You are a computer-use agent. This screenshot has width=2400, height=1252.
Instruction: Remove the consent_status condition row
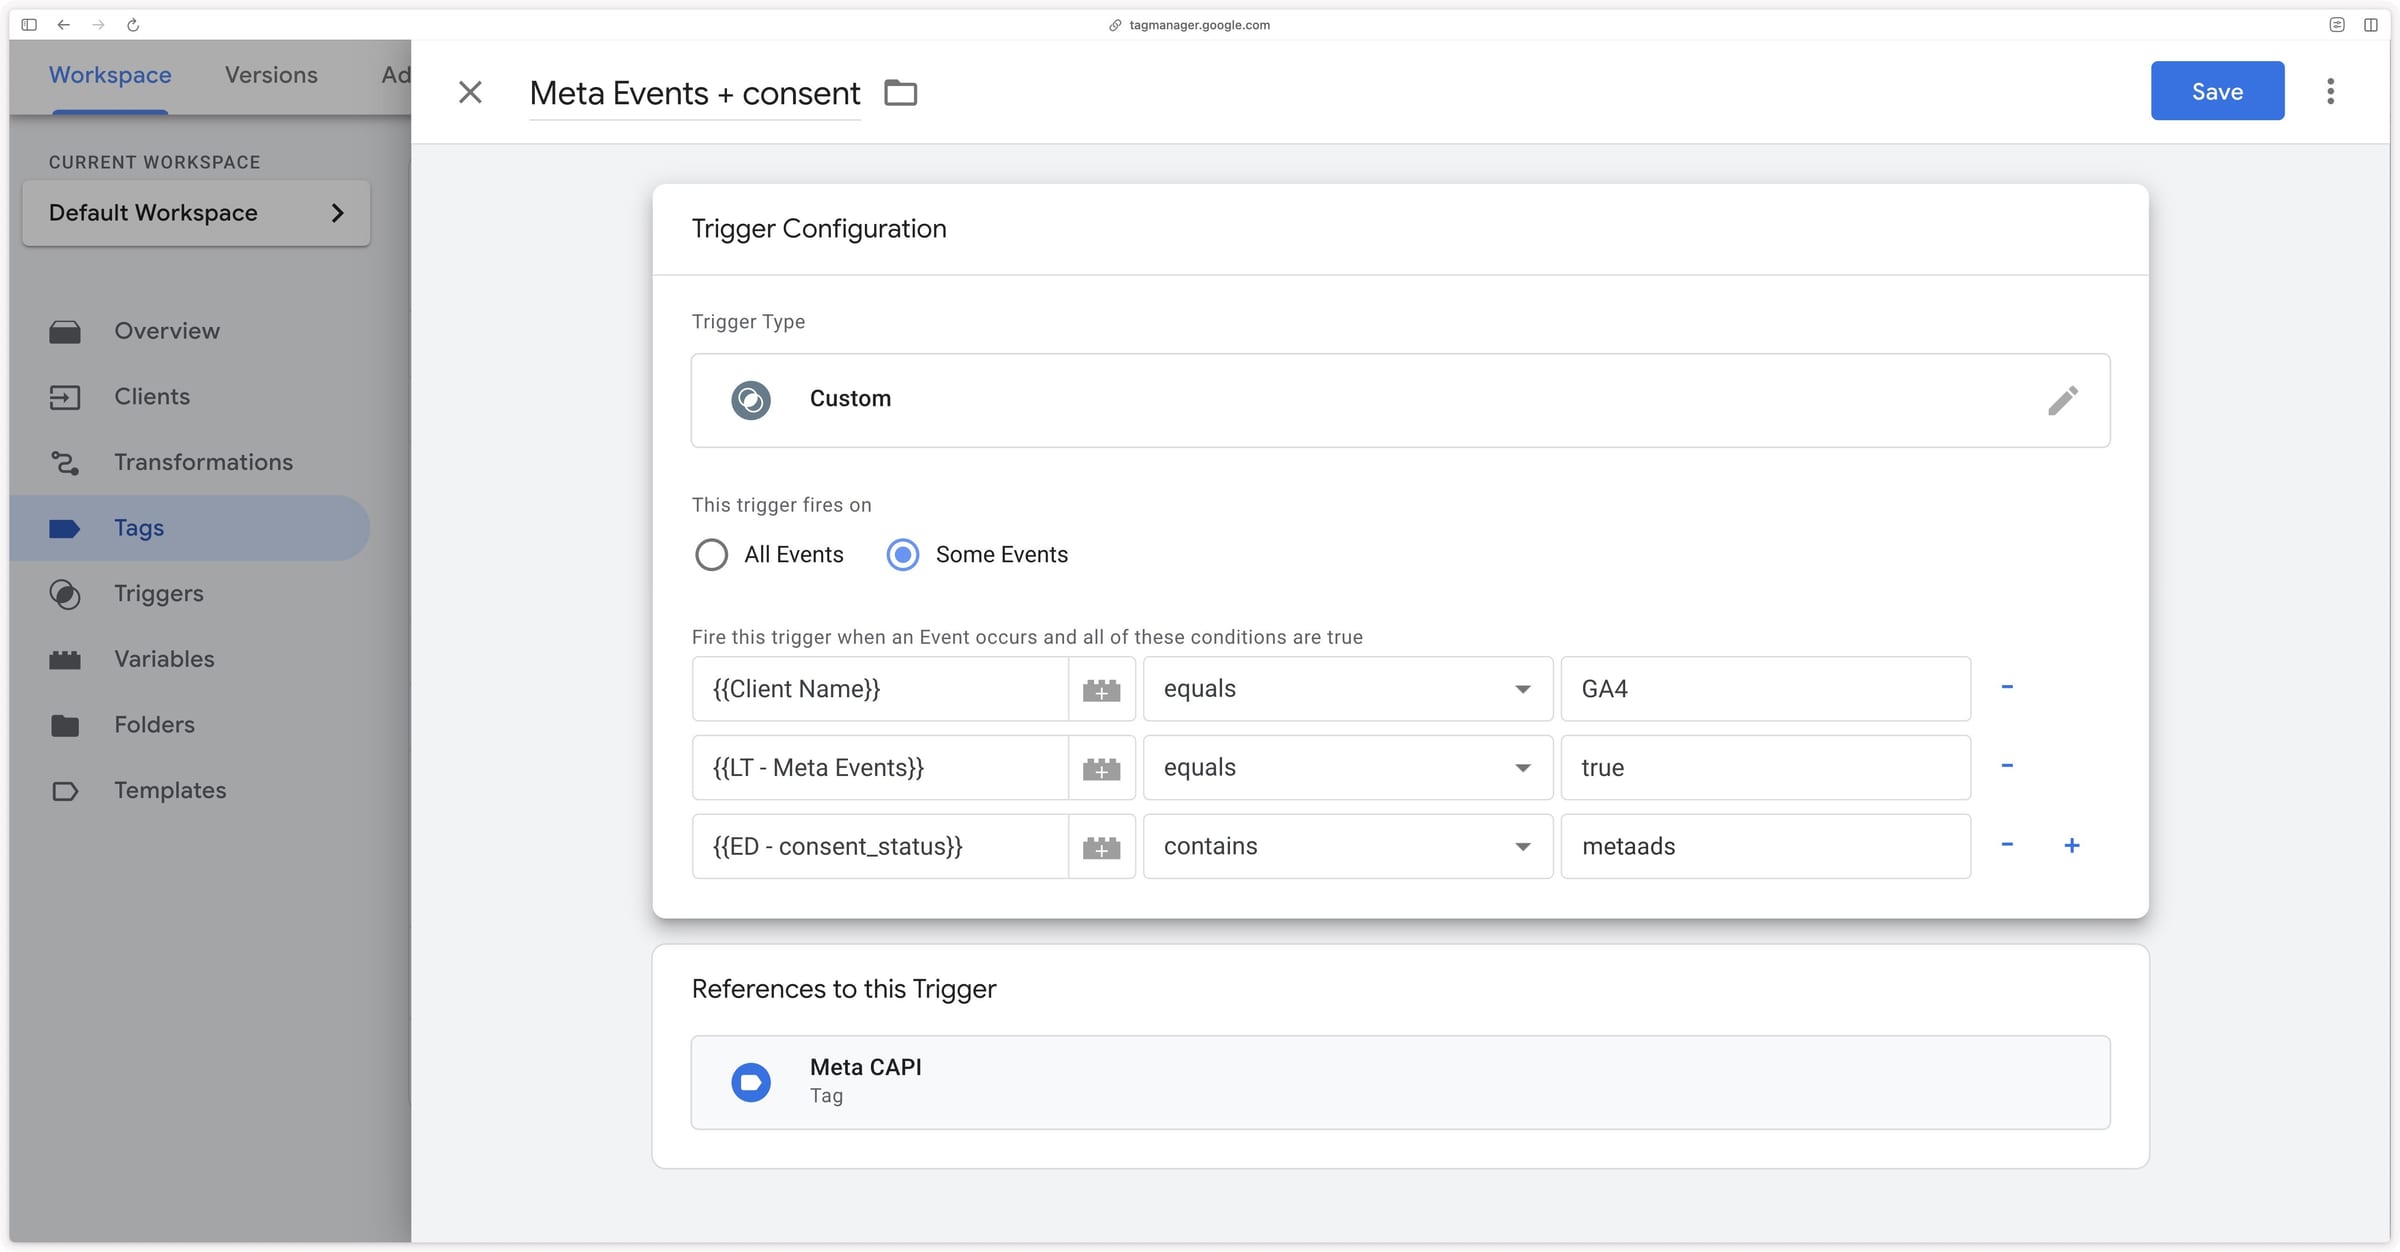tap(2006, 845)
